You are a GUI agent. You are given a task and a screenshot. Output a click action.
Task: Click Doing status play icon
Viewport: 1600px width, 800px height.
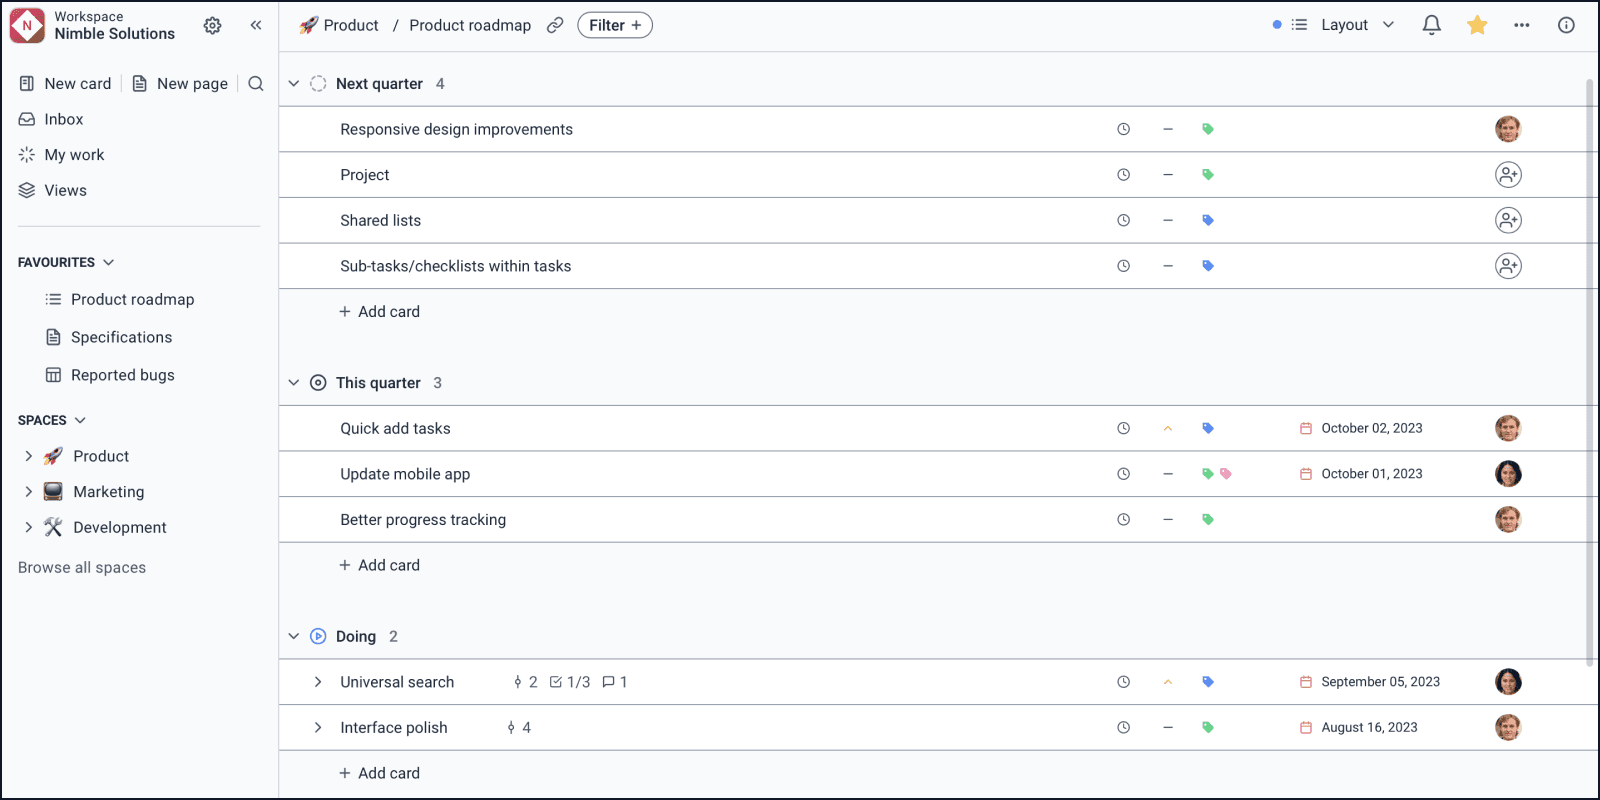point(318,636)
